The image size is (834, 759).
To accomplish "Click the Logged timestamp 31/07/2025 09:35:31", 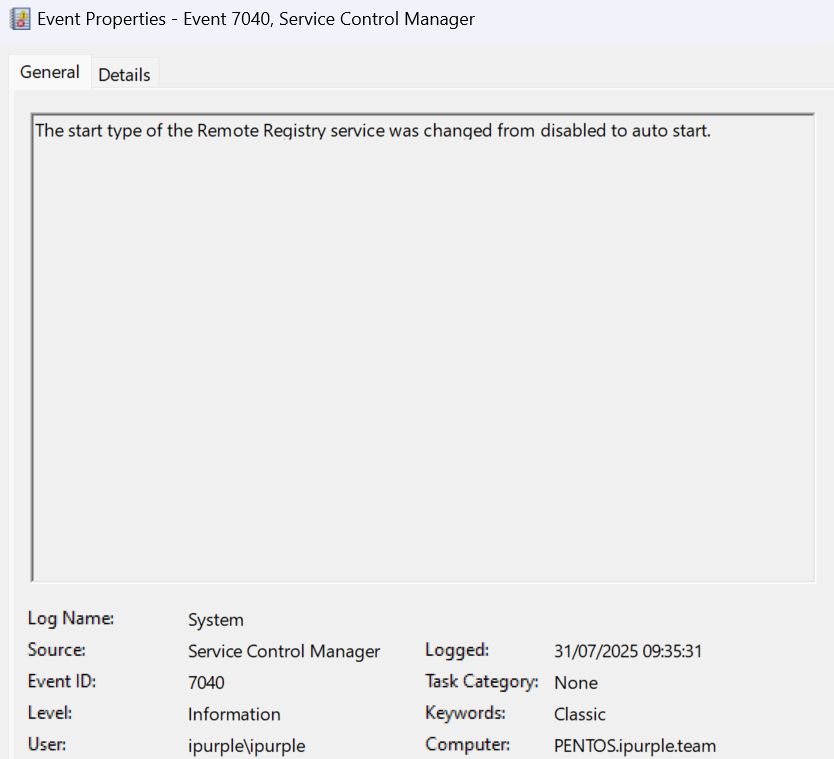I will coord(628,651).
